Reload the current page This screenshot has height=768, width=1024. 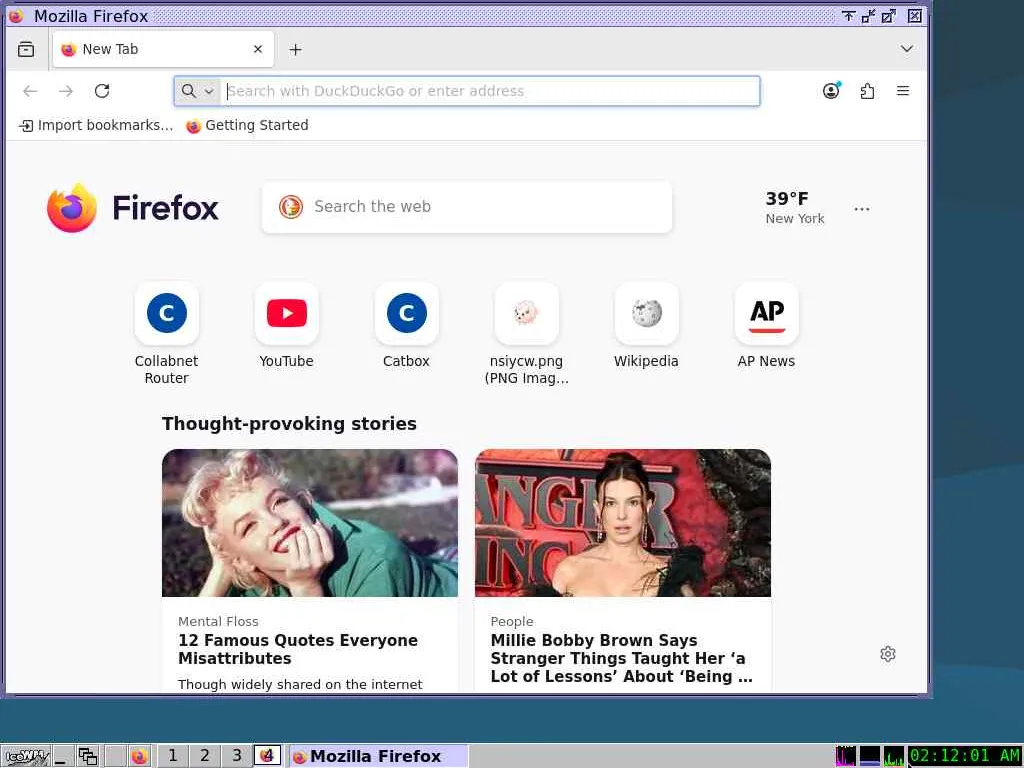(102, 91)
